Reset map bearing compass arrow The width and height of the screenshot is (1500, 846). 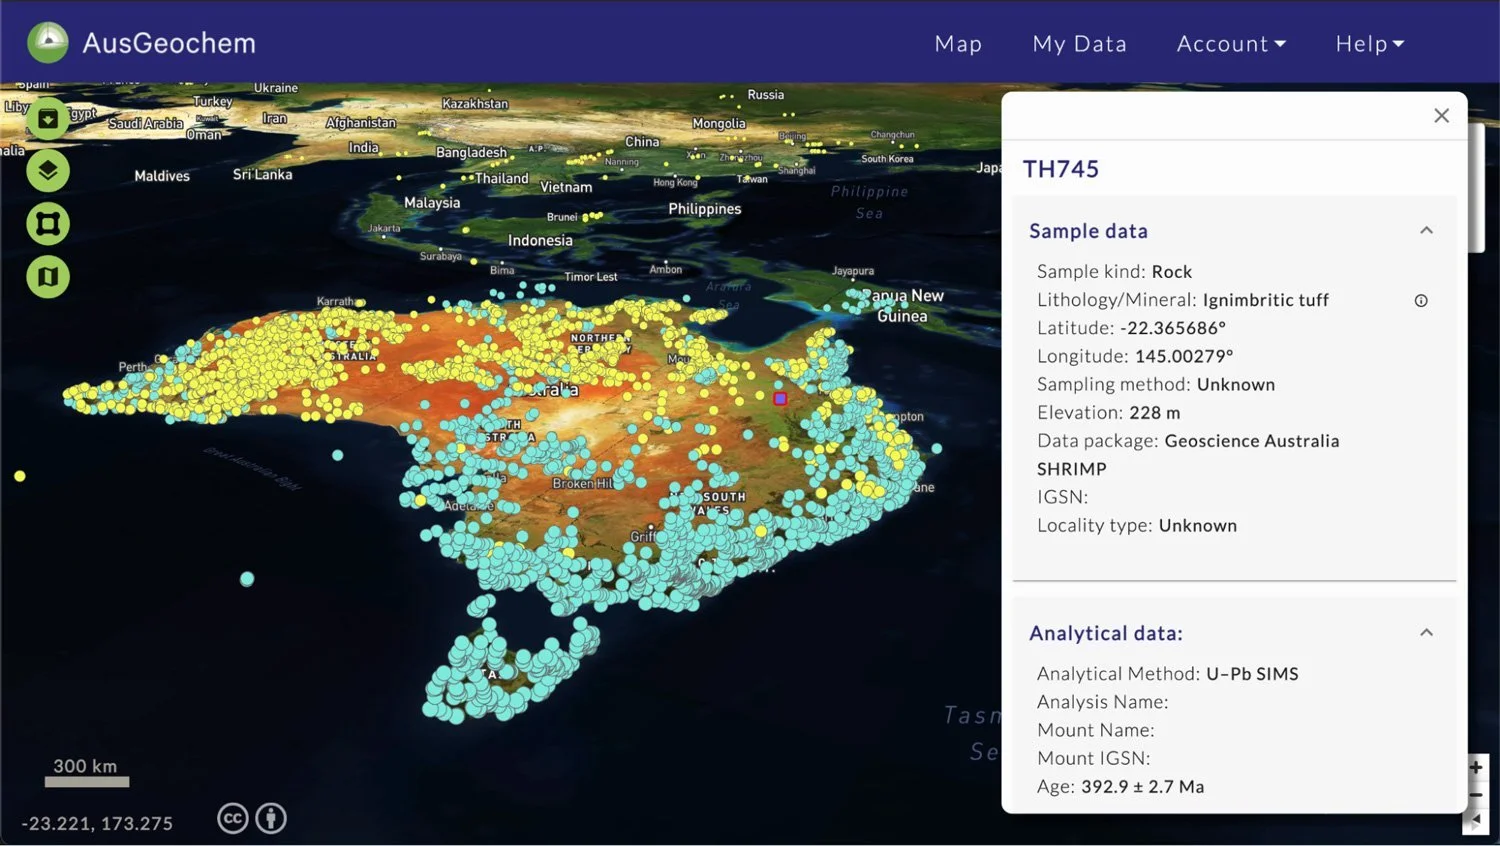pyautogui.click(x=1476, y=820)
